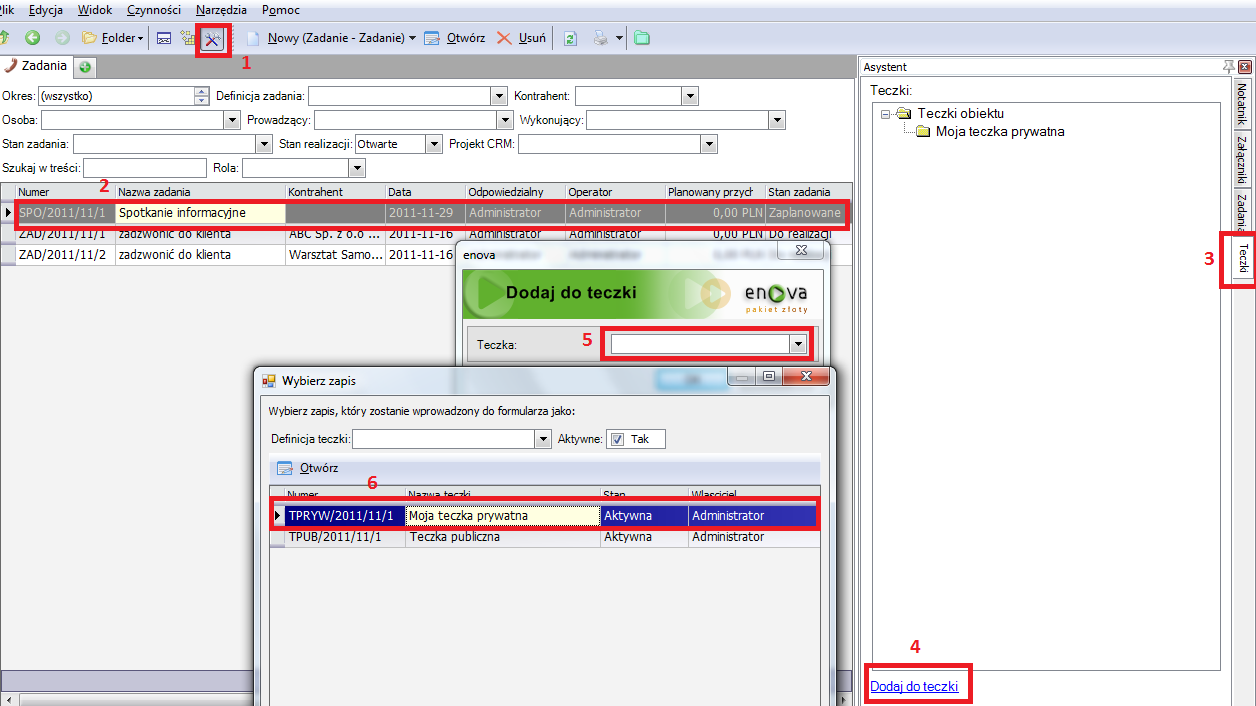Open the Stan realizacji dropdown set to Otwarte
1256x706 pixels.
click(x=433, y=144)
